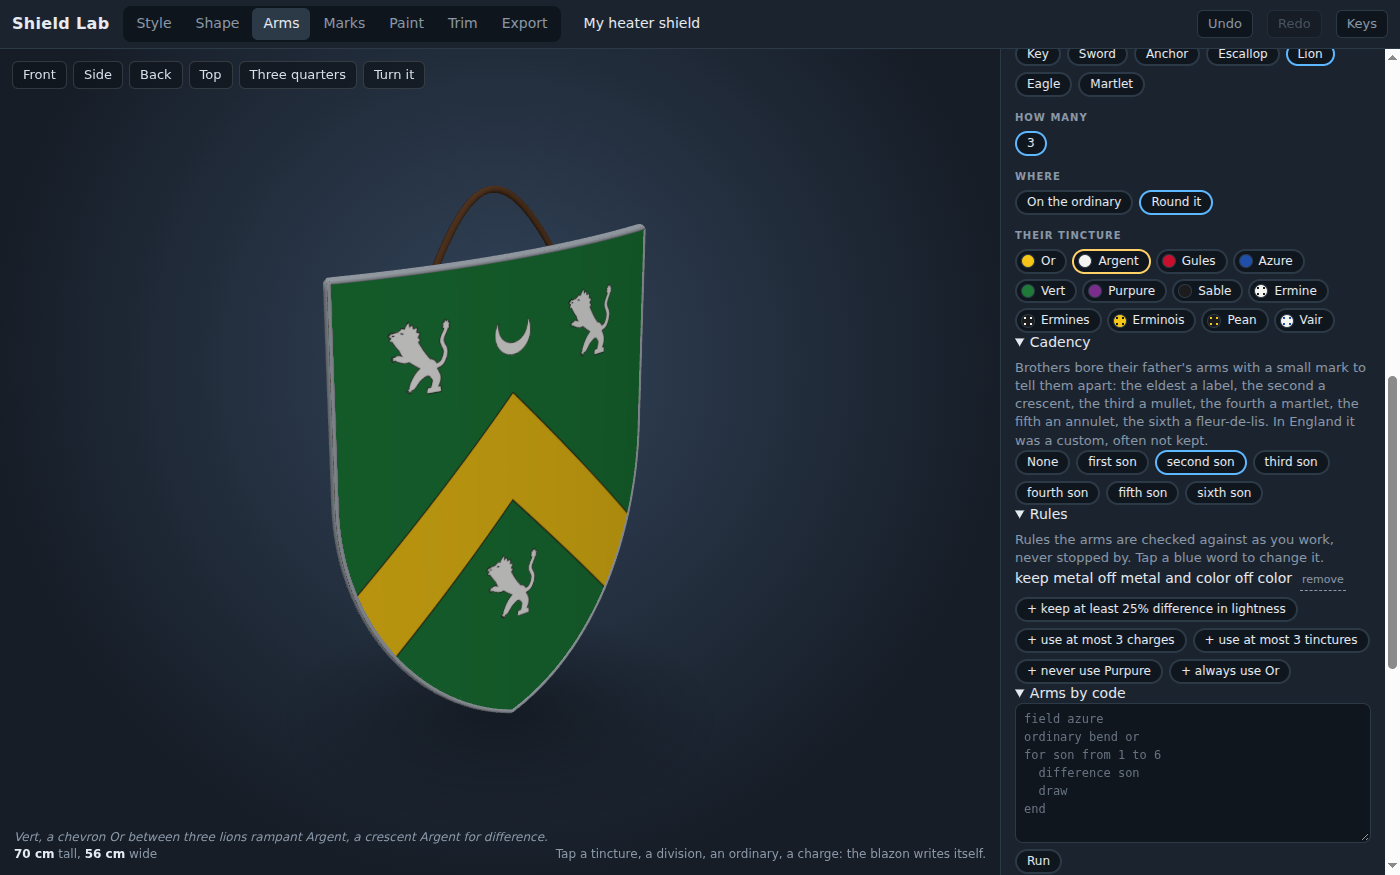This screenshot has width=1400, height=875.
Task: Choose the Martlet charge
Action: (1111, 84)
